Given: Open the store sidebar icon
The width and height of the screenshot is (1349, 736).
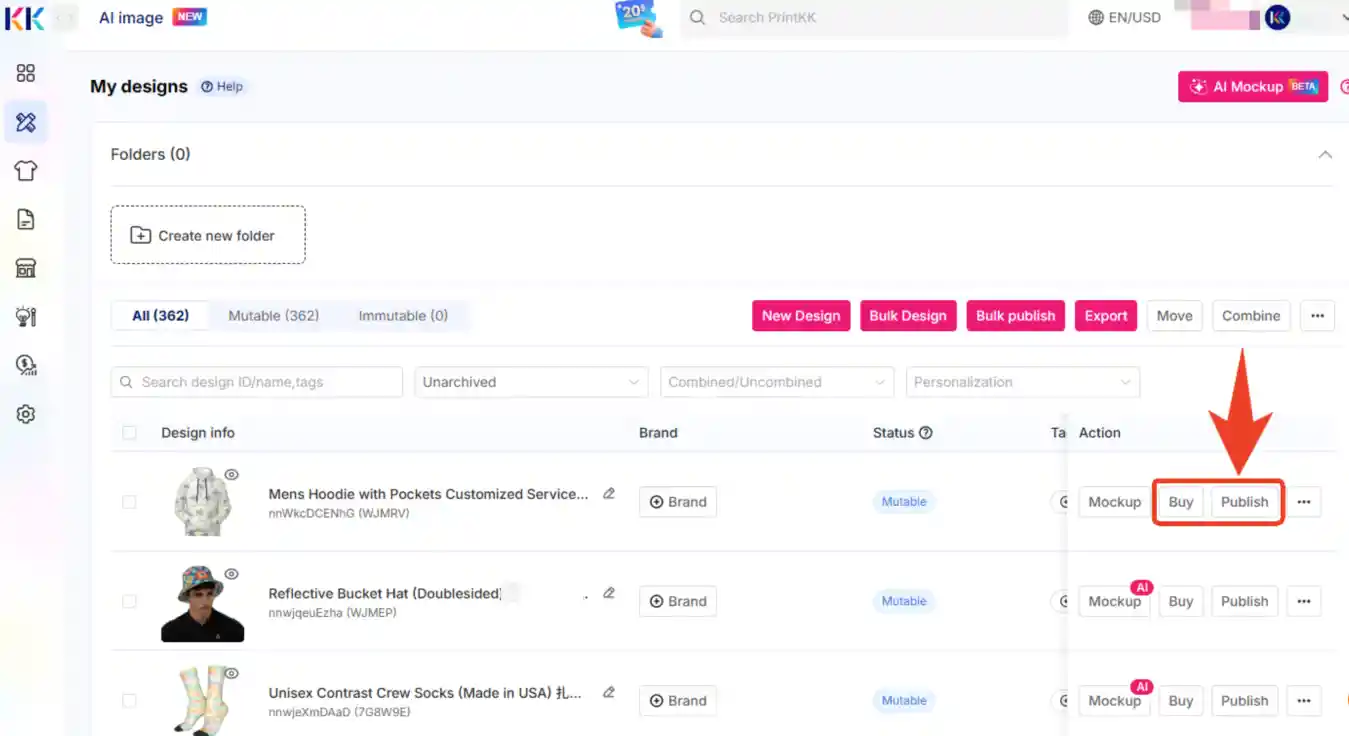Looking at the screenshot, I should coord(26,268).
